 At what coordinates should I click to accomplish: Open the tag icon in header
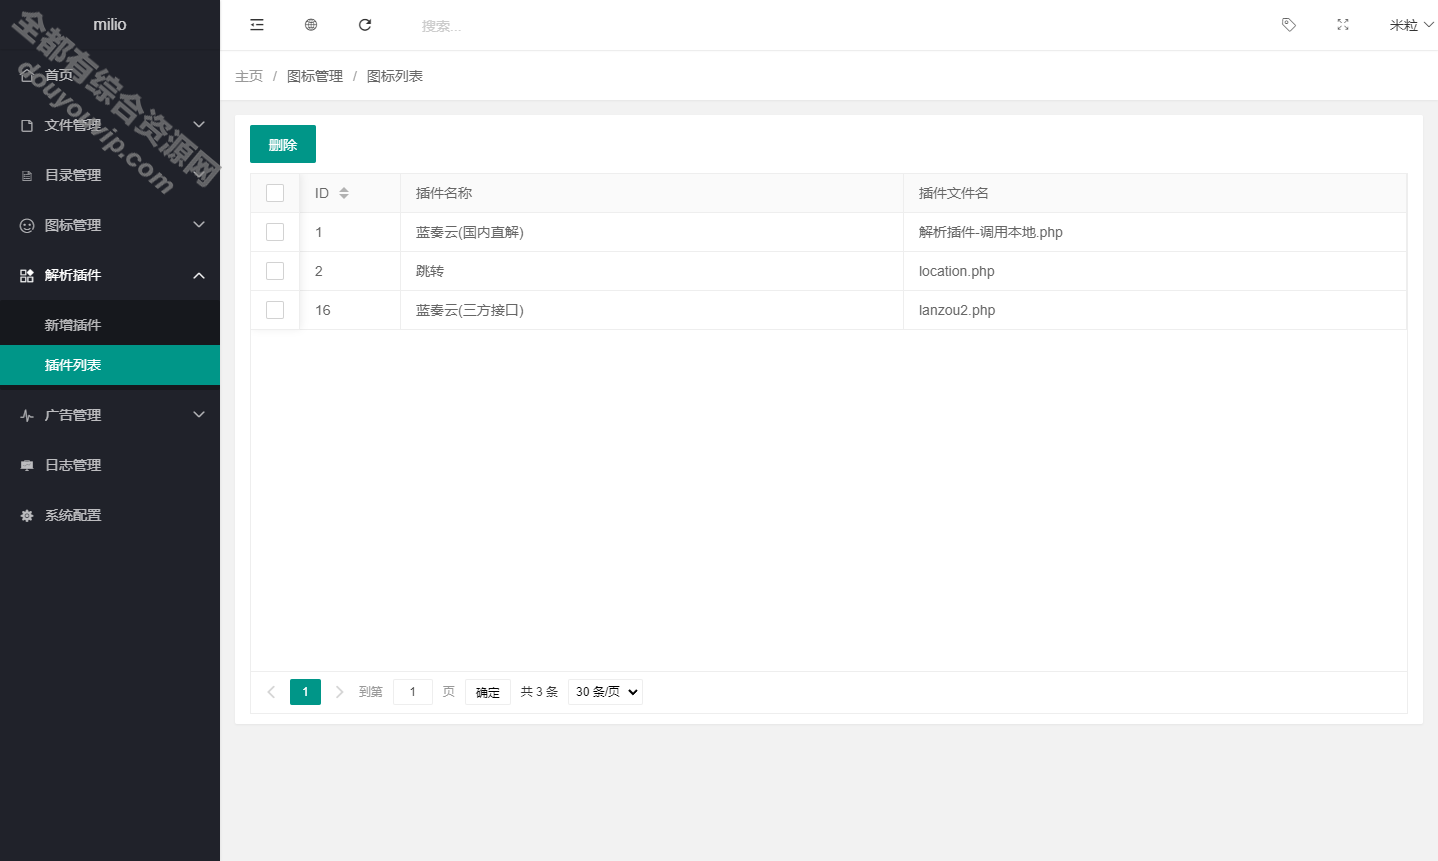click(1289, 25)
